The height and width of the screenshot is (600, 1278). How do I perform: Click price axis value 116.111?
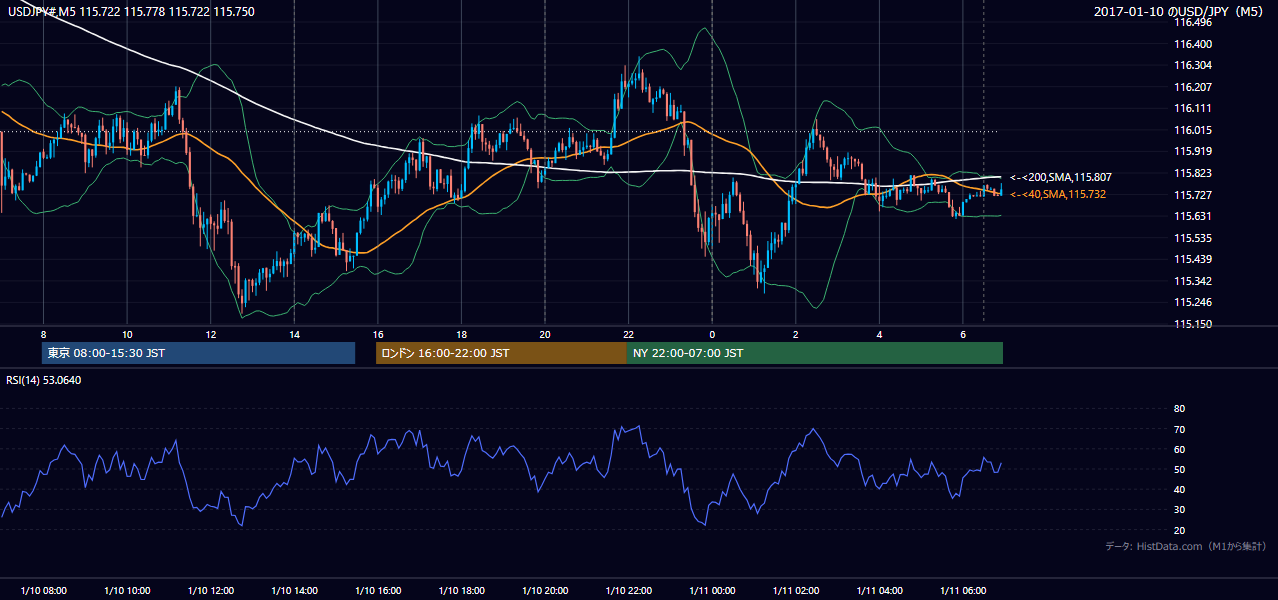coord(1192,109)
